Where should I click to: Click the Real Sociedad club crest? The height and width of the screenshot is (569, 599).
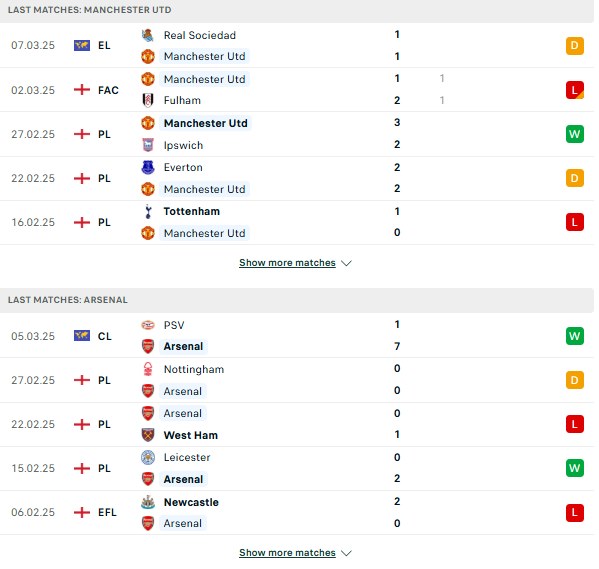(x=148, y=35)
